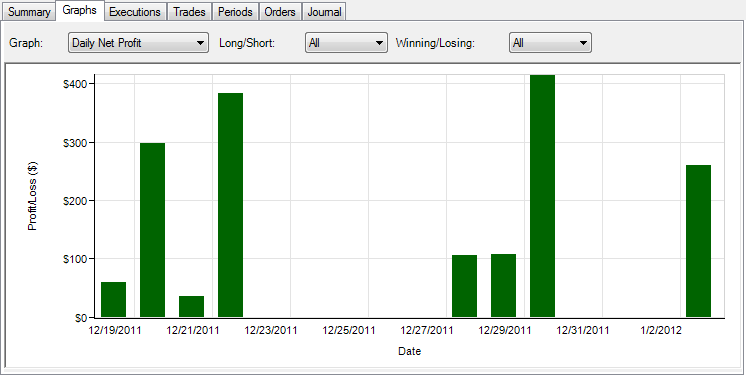Click the Profit/Loss ($) axis title

pos(32,196)
